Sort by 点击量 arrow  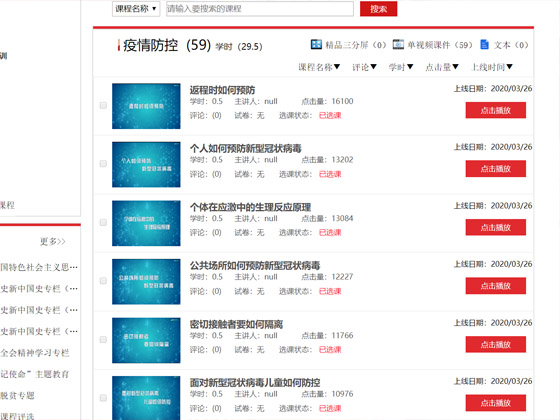click(455, 66)
